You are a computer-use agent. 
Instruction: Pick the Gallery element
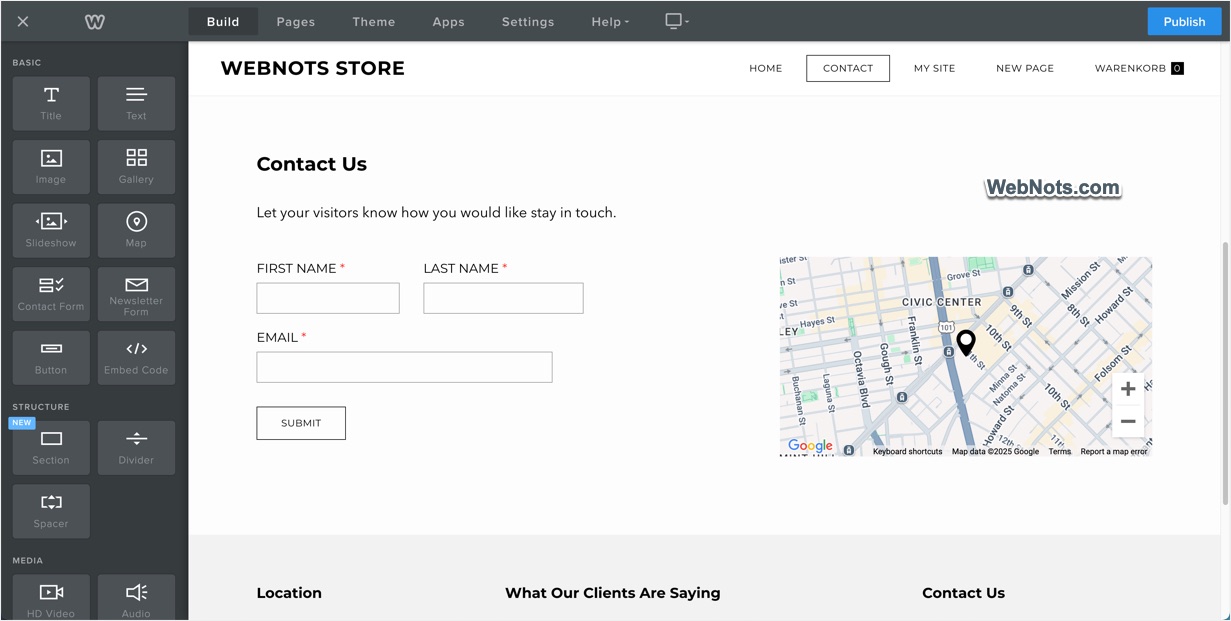click(x=136, y=167)
